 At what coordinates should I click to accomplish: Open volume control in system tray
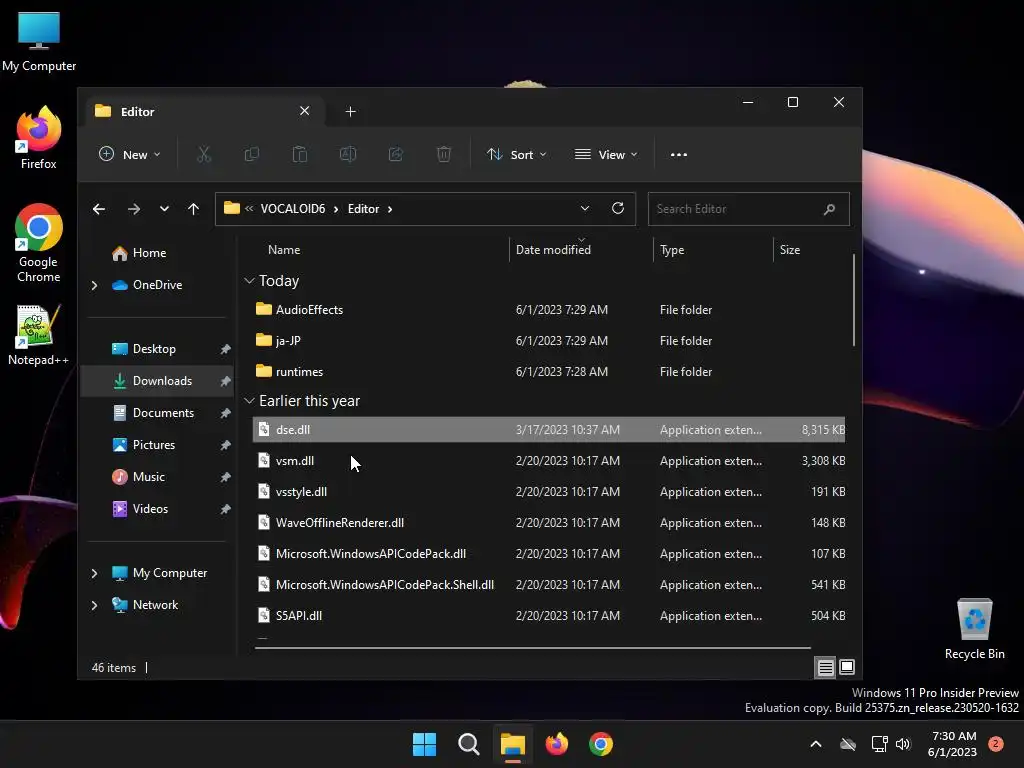pyautogui.click(x=903, y=744)
